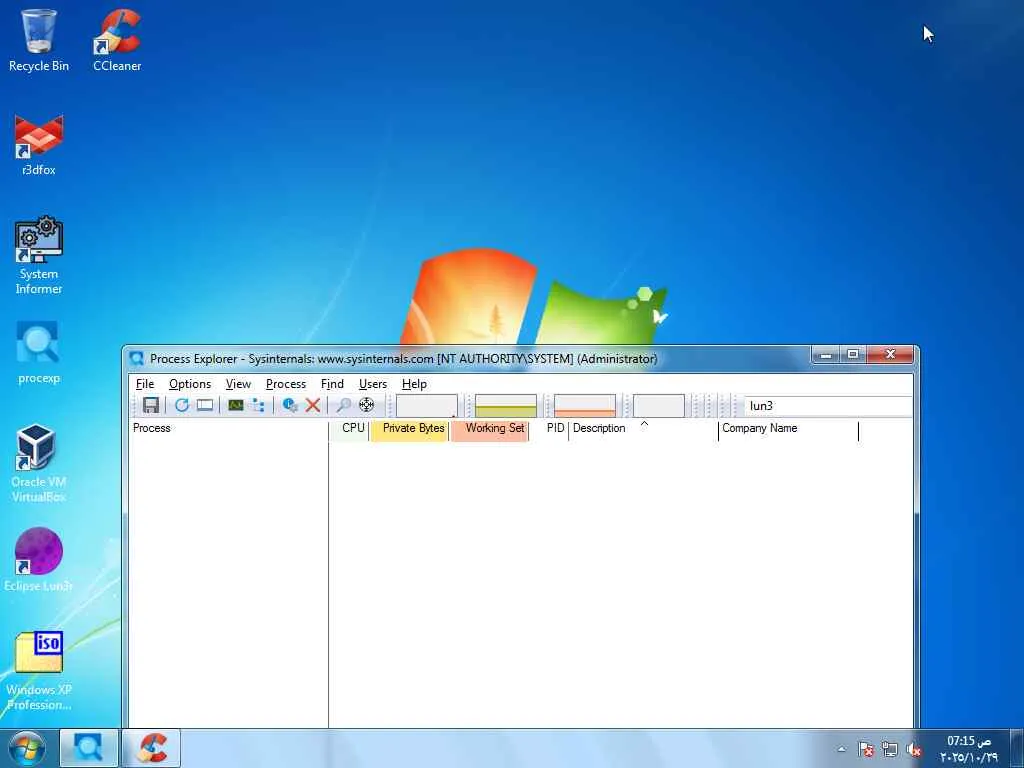
Task: Click the rightmost empty mini graph in toolbar
Action: (x=659, y=406)
